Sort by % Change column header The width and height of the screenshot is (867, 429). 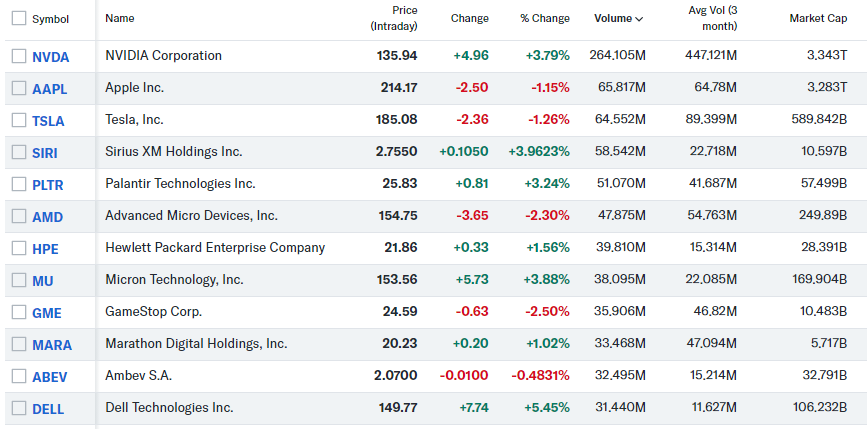(x=544, y=18)
